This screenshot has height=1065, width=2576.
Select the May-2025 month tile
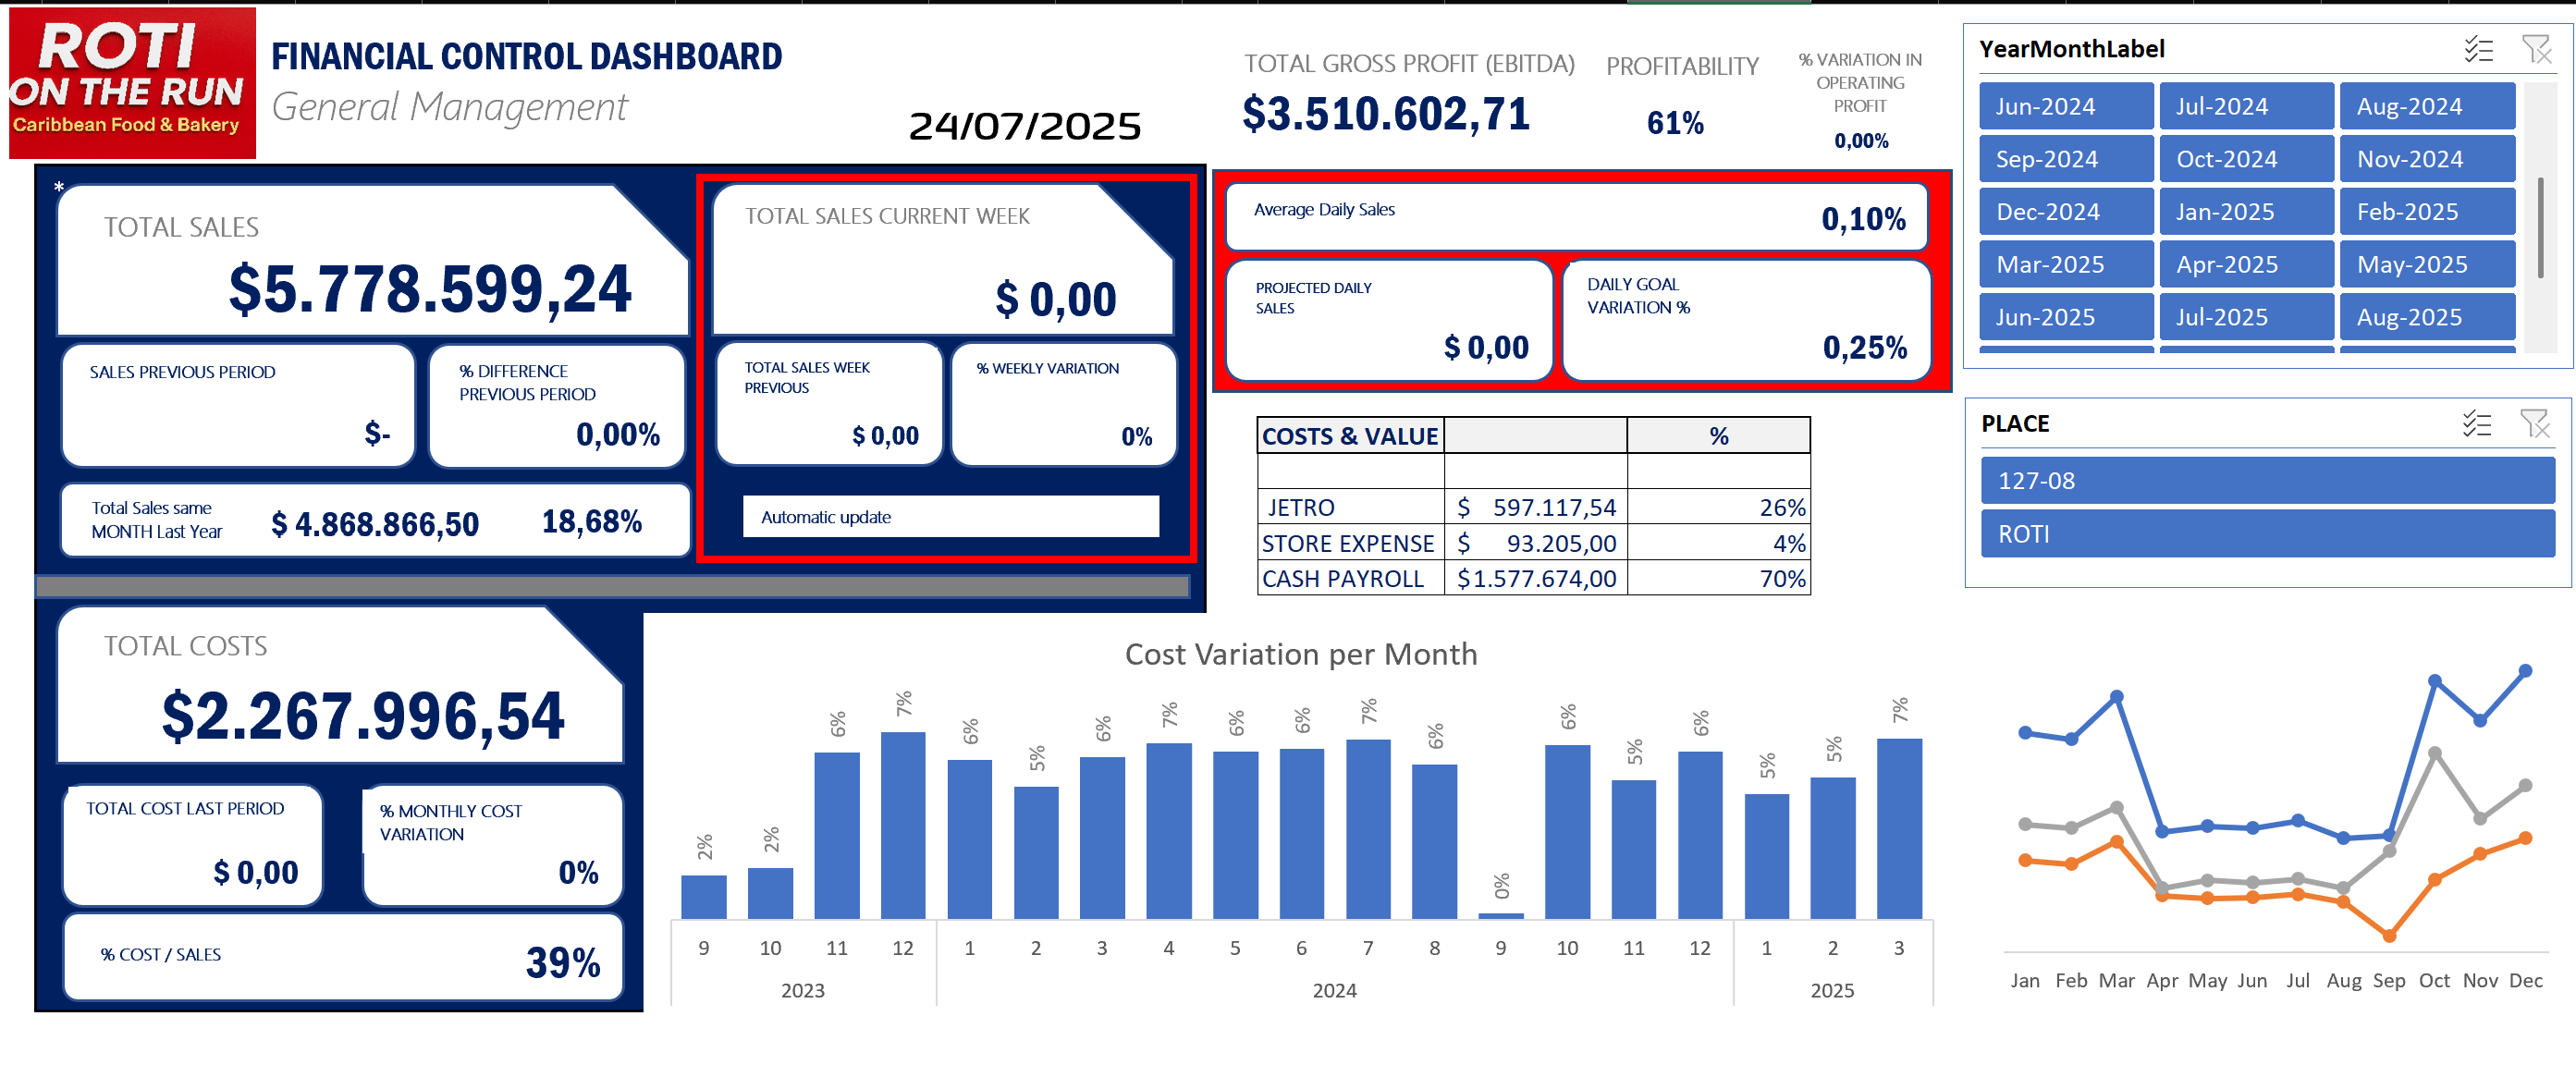[2428, 263]
